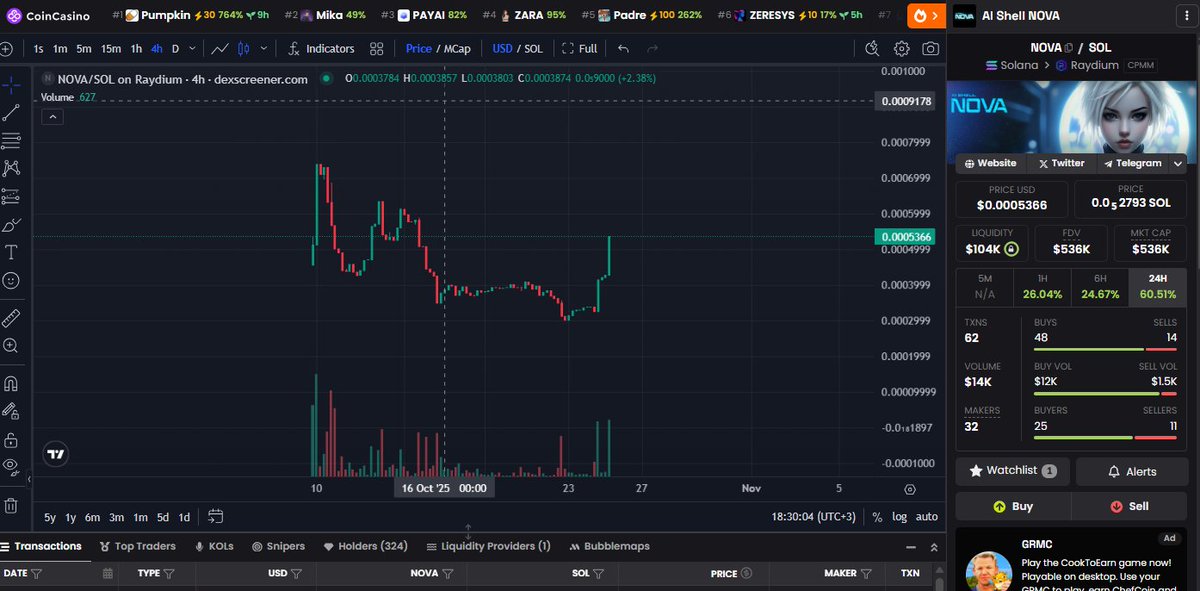Expand the chart style dropdown arrow
Image resolution: width=1200 pixels, height=591 pixels.
click(x=263, y=48)
